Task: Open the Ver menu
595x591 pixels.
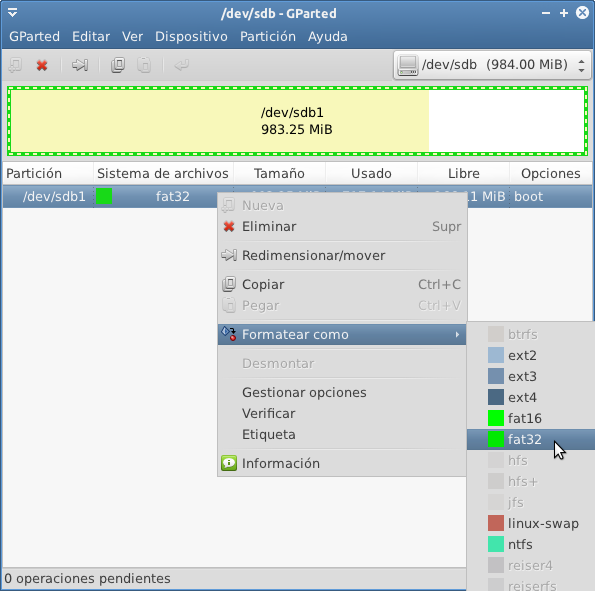Action: [x=132, y=36]
